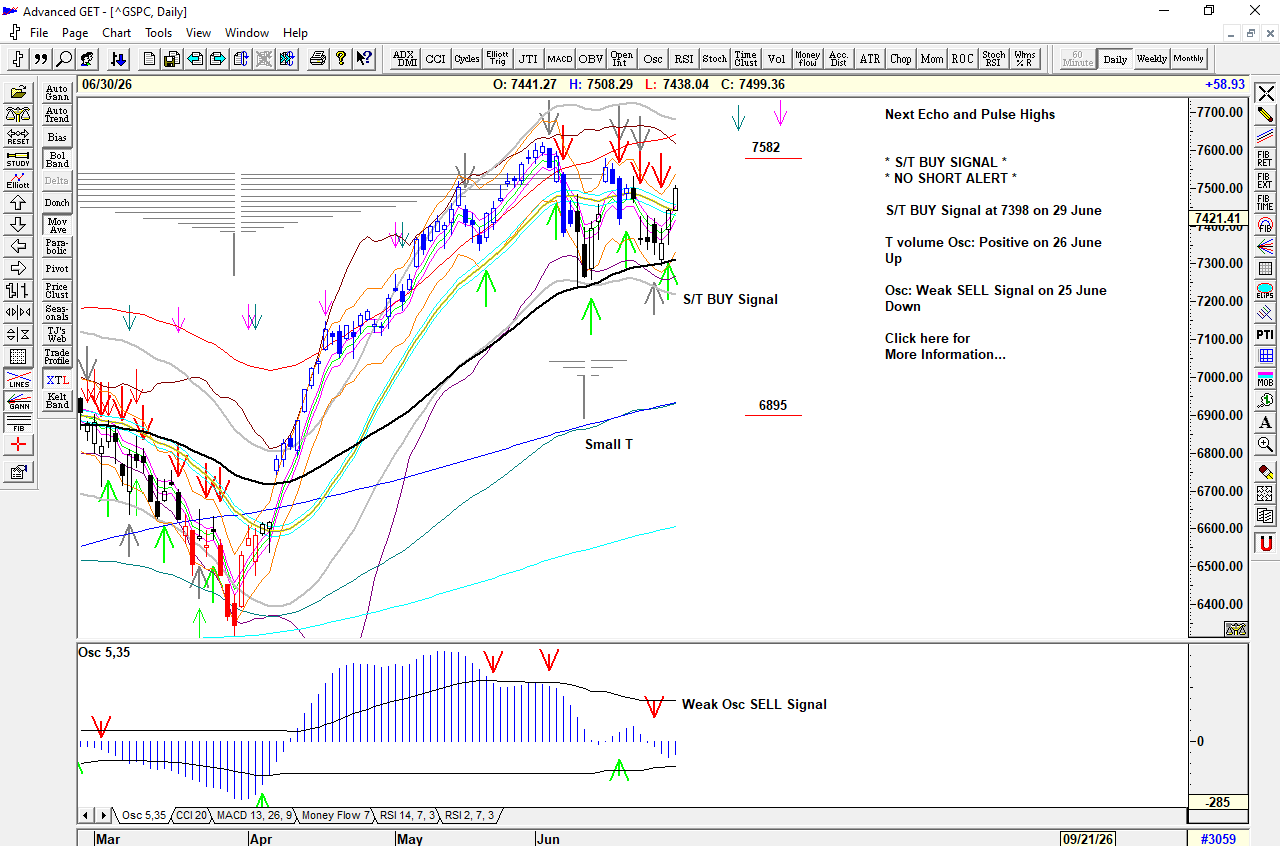Select the eraser tool
Viewport: 1280px width, 846px height.
(1265, 471)
